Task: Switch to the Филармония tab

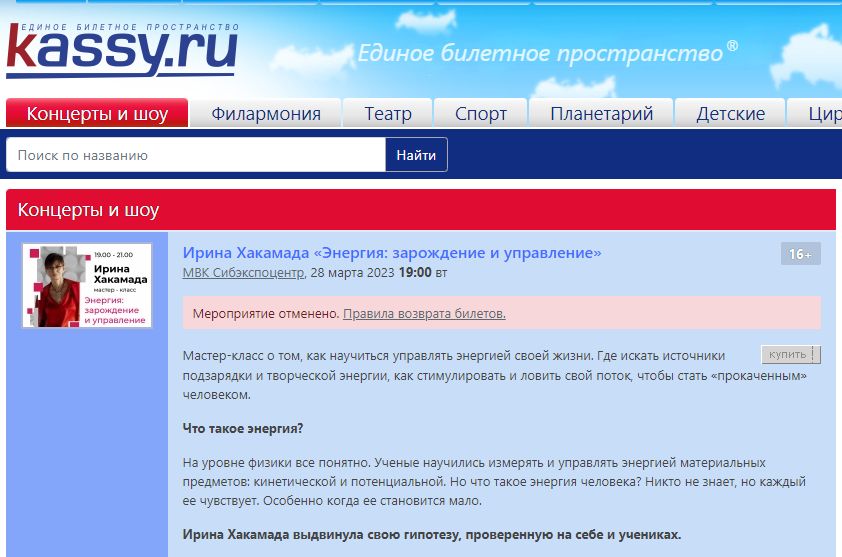Action: point(266,114)
